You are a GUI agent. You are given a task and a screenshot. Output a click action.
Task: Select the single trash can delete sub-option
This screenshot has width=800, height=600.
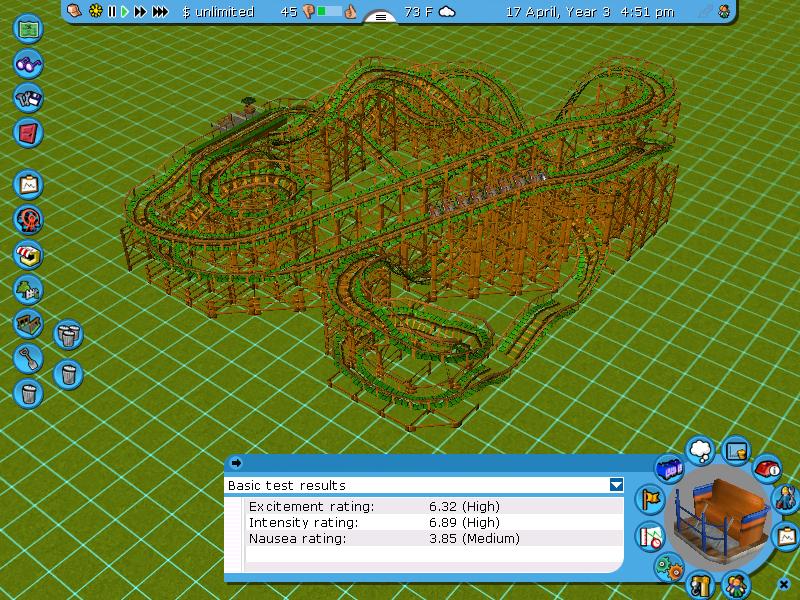pos(68,374)
